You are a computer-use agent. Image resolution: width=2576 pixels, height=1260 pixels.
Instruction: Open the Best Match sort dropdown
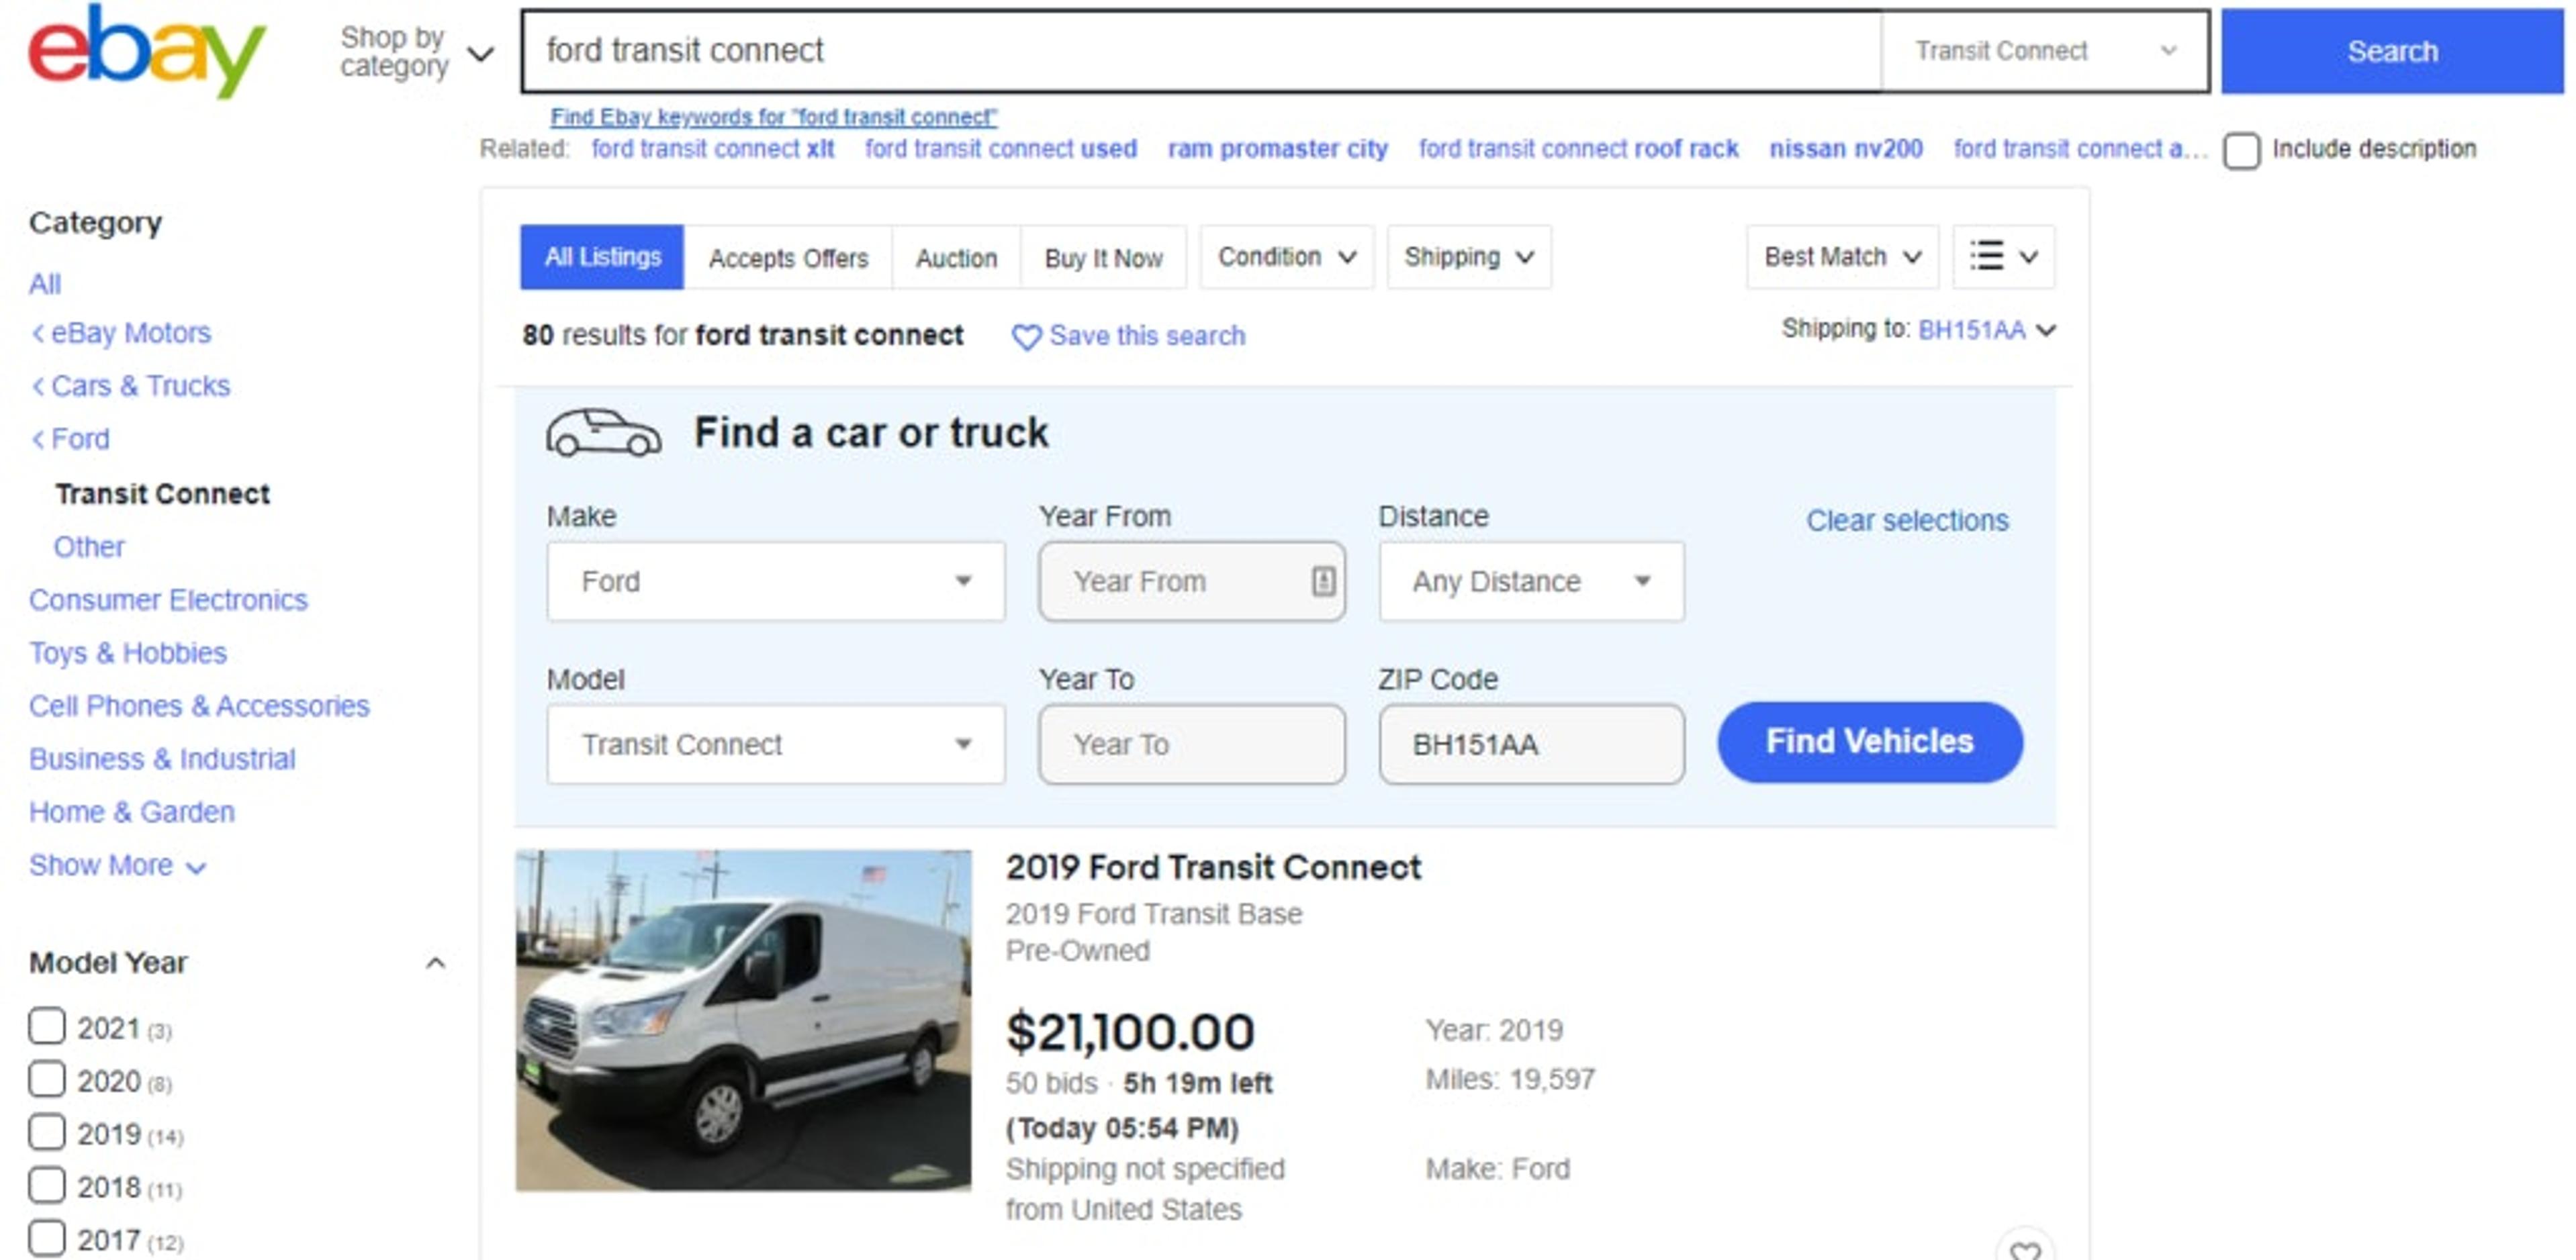pos(1840,257)
